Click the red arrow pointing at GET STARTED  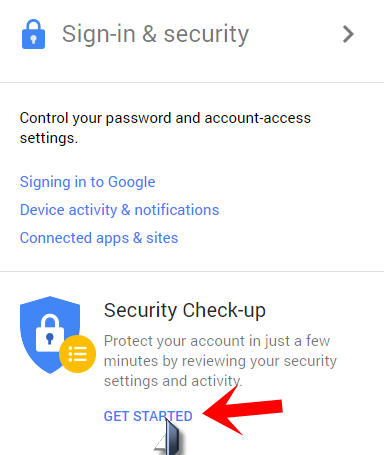243,411
